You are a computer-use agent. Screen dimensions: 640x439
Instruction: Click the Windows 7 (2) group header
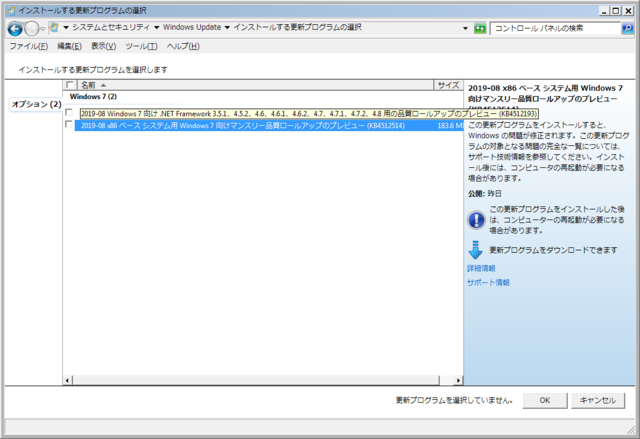(x=93, y=97)
